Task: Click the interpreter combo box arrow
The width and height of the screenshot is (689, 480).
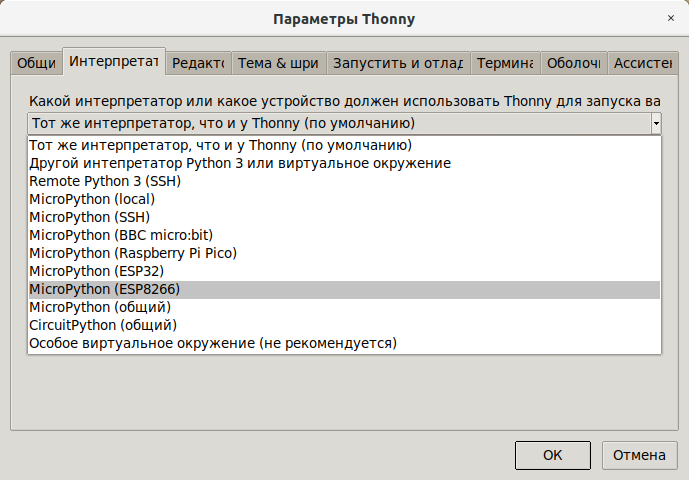Action: click(656, 124)
